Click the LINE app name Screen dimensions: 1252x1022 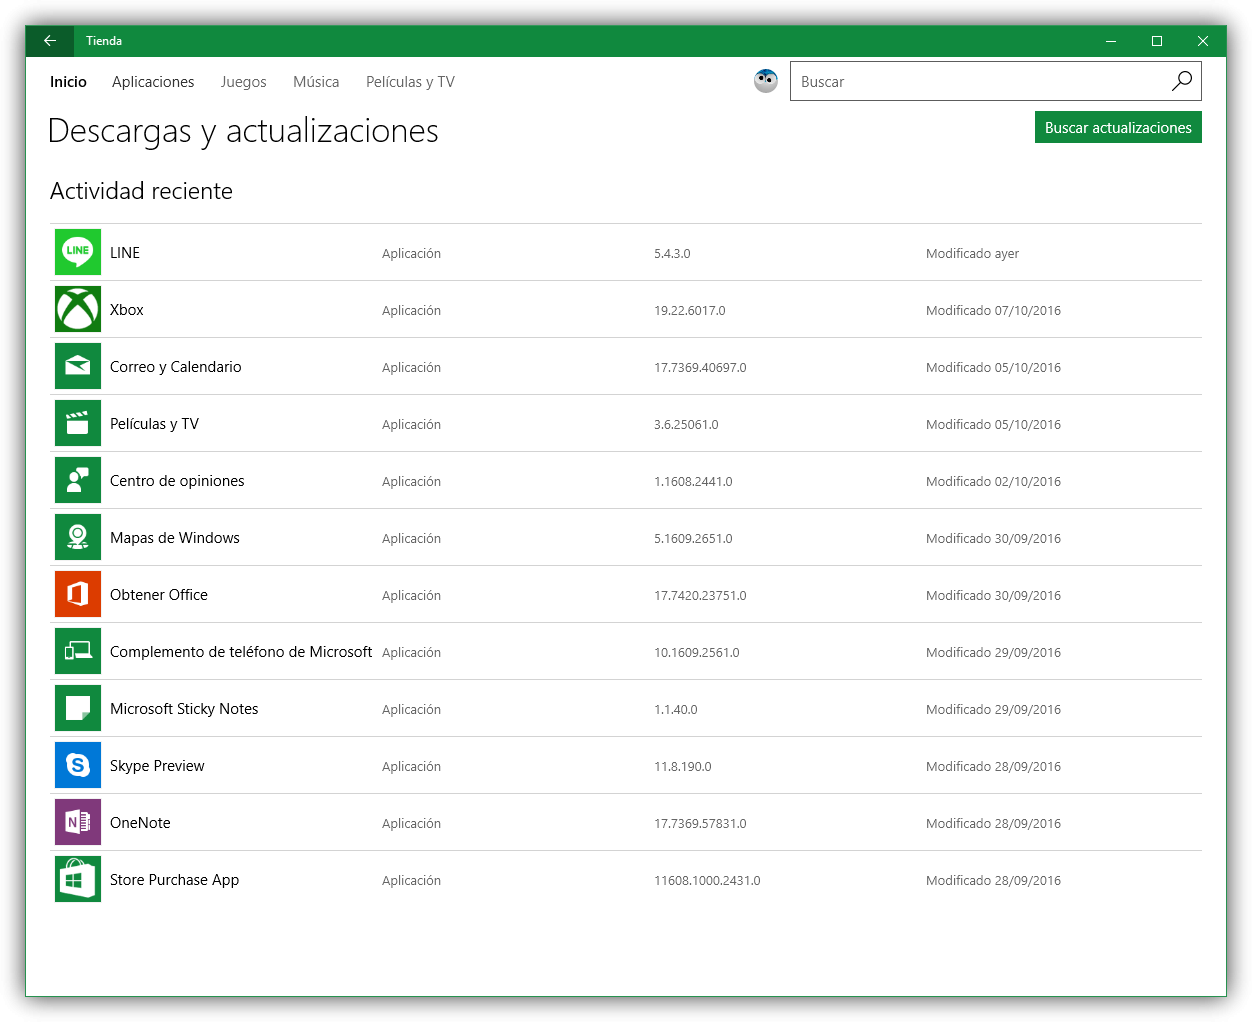(x=125, y=253)
